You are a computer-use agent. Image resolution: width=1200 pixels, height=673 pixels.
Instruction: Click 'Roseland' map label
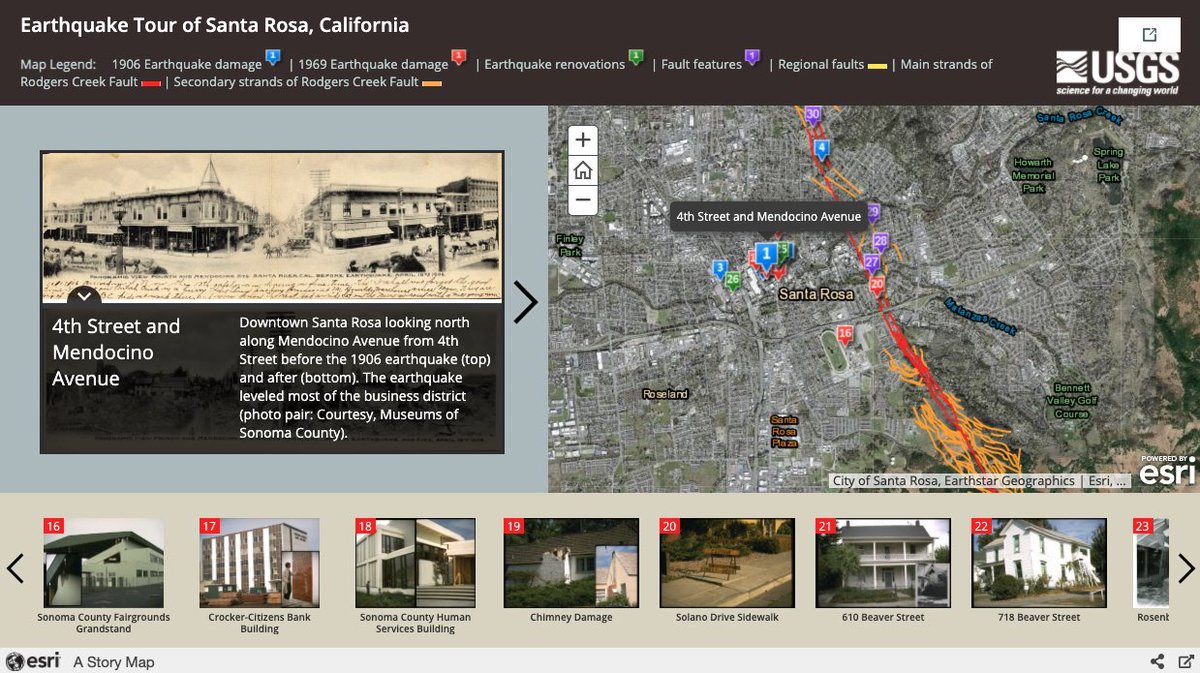pos(666,394)
